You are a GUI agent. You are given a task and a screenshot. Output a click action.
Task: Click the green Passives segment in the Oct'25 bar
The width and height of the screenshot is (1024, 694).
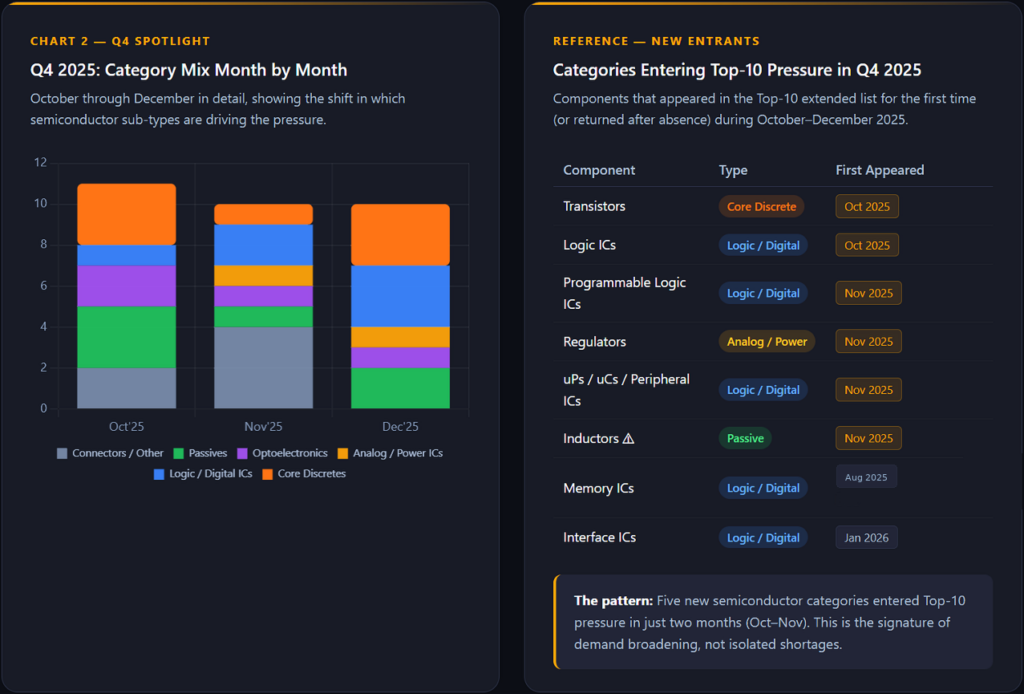click(x=127, y=336)
